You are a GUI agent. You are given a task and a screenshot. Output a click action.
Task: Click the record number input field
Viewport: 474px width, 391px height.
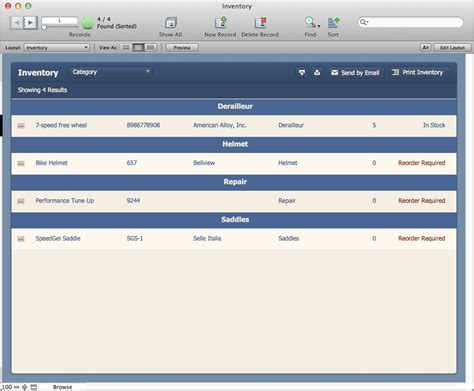tap(59, 21)
